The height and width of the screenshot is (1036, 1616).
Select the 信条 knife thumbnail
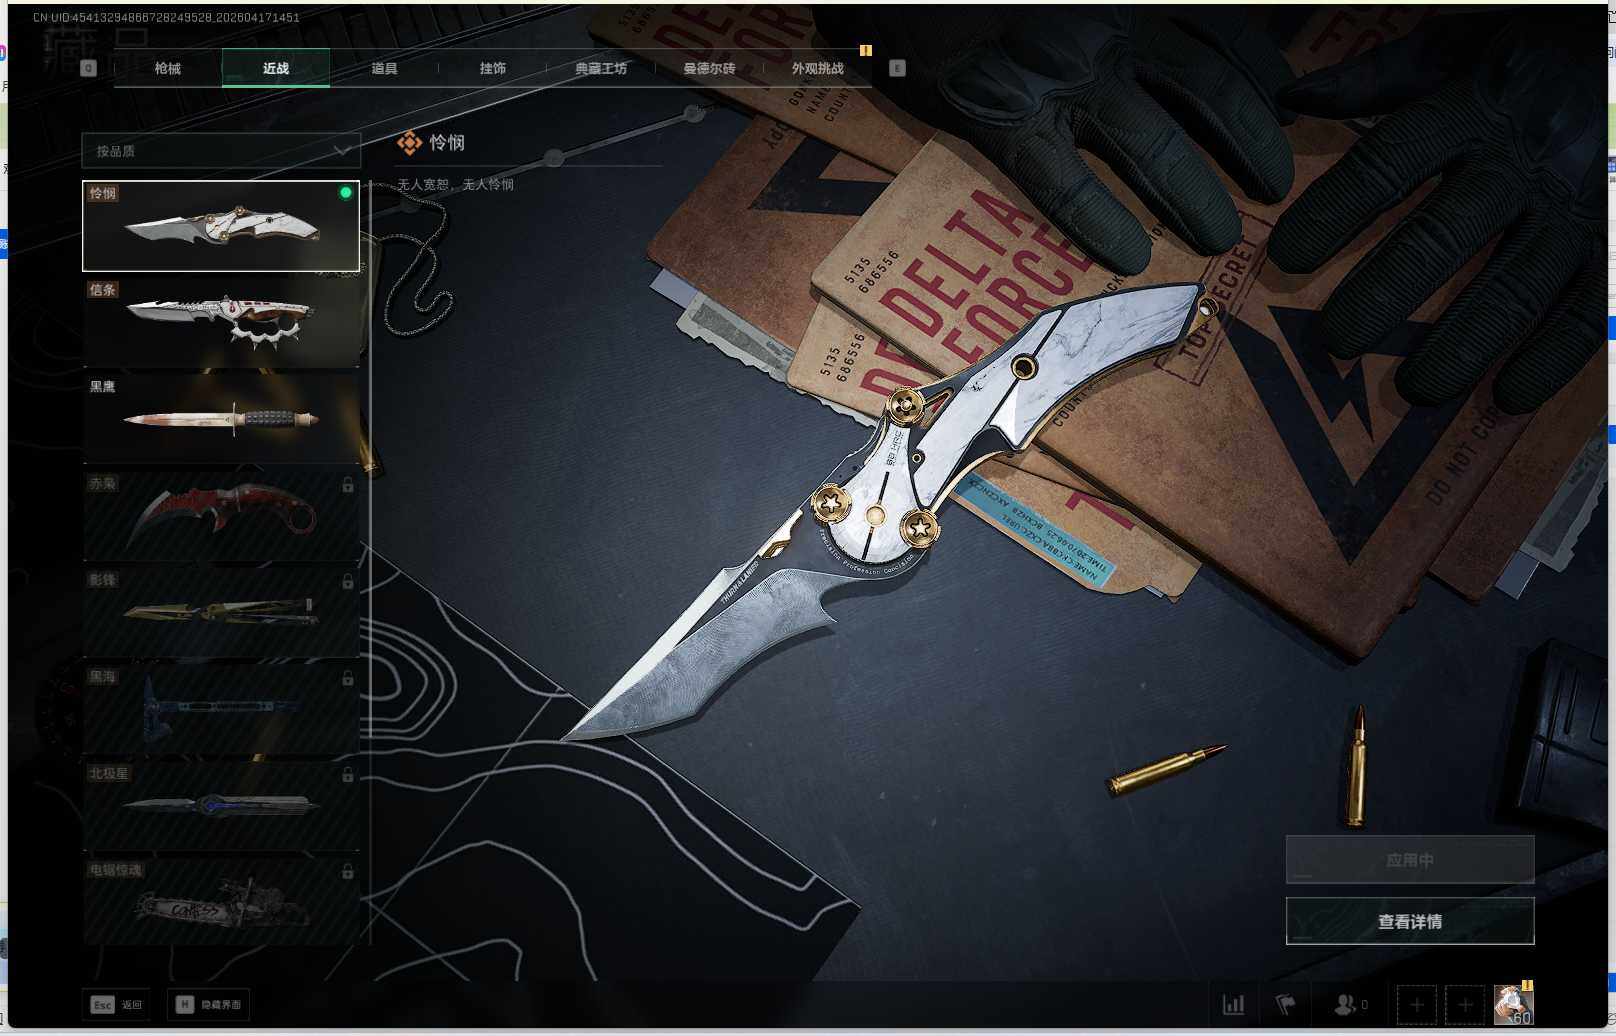coord(221,322)
